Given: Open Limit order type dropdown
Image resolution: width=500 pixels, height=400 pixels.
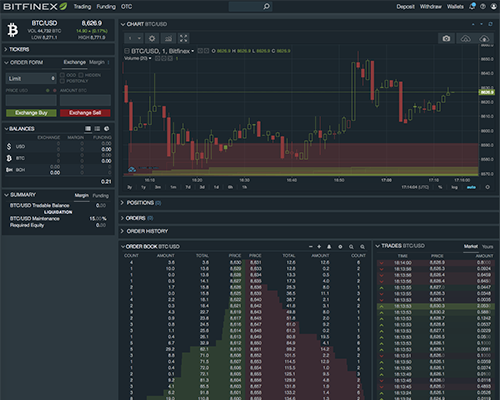Looking at the screenshot, I should 31,79.
